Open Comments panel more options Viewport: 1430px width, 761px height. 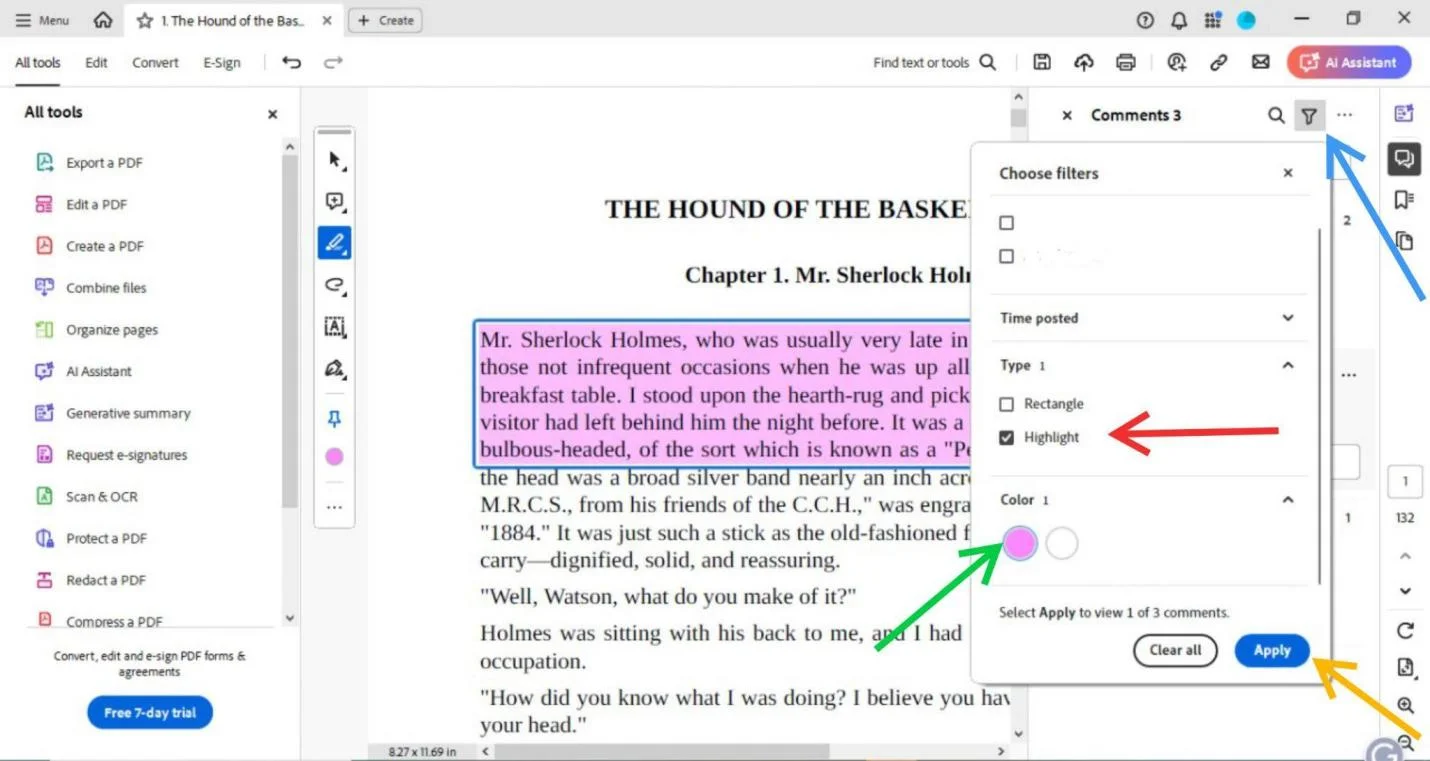[x=1344, y=115]
